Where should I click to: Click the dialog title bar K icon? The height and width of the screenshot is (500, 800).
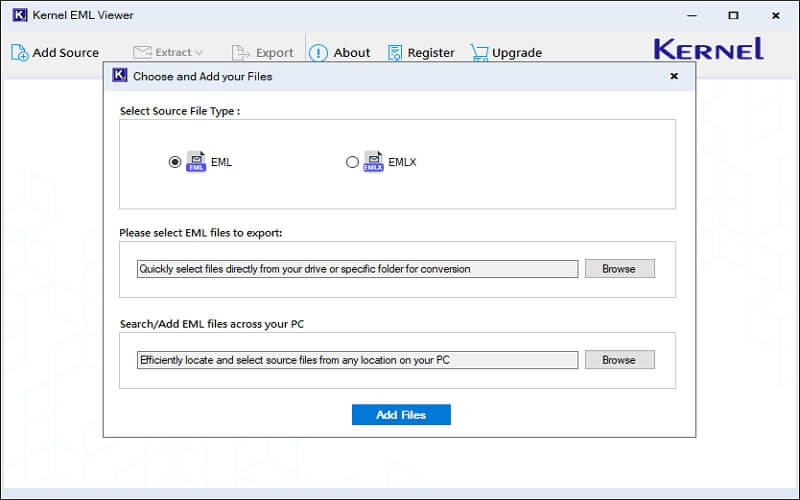pyautogui.click(x=119, y=76)
